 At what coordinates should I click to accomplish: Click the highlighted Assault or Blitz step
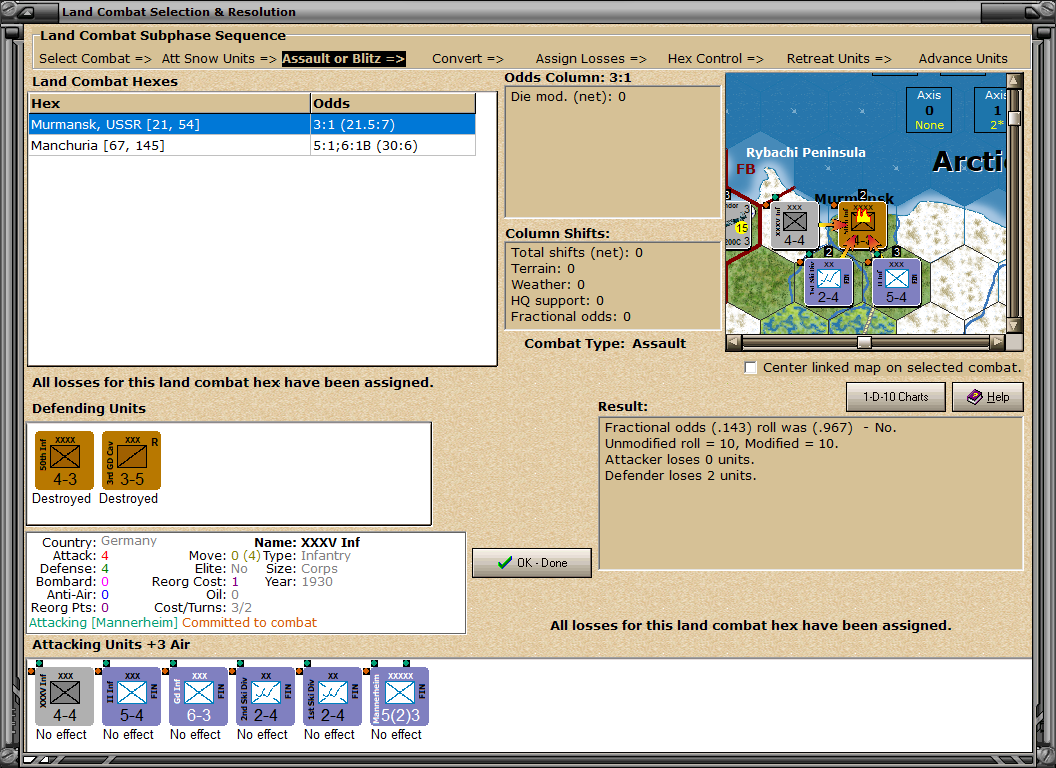coord(343,59)
